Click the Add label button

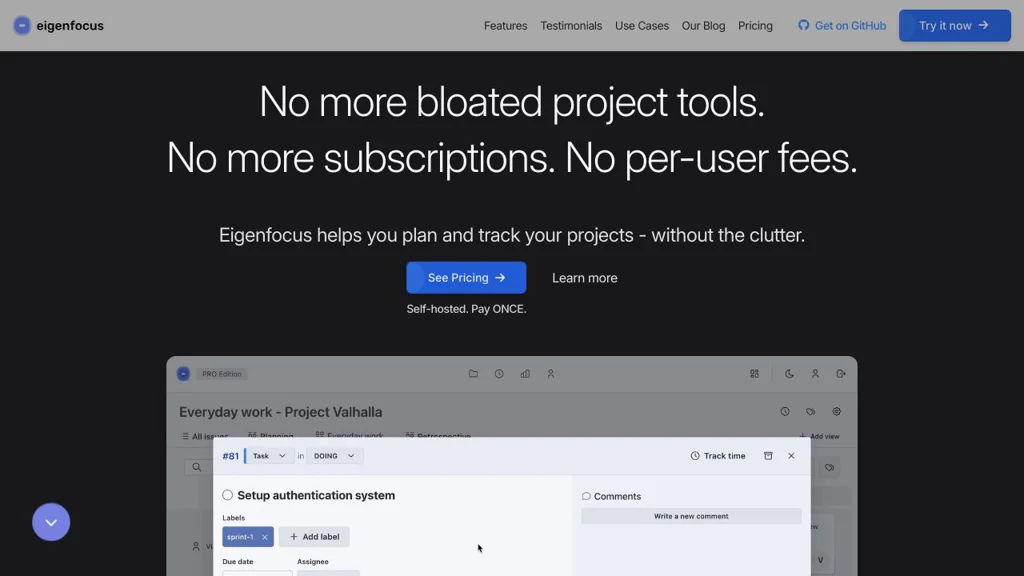[x=314, y=537]
